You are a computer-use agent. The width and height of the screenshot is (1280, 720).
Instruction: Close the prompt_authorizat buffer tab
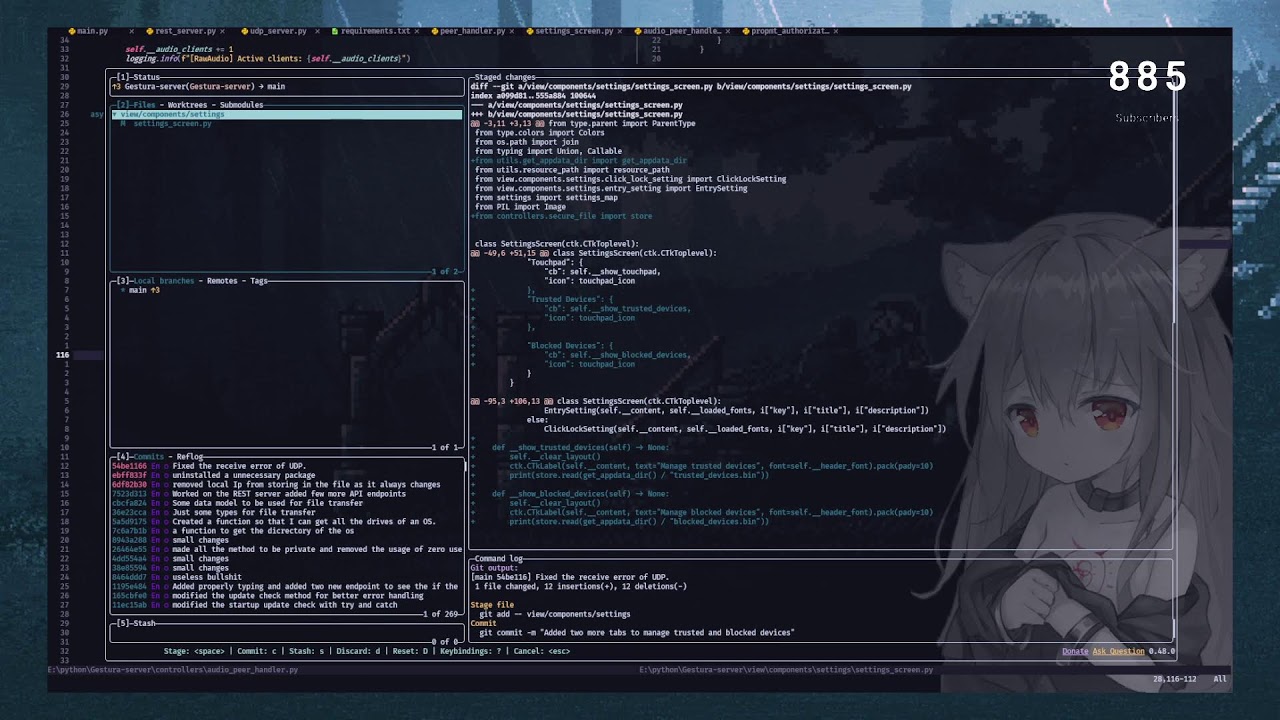[835, 31]
